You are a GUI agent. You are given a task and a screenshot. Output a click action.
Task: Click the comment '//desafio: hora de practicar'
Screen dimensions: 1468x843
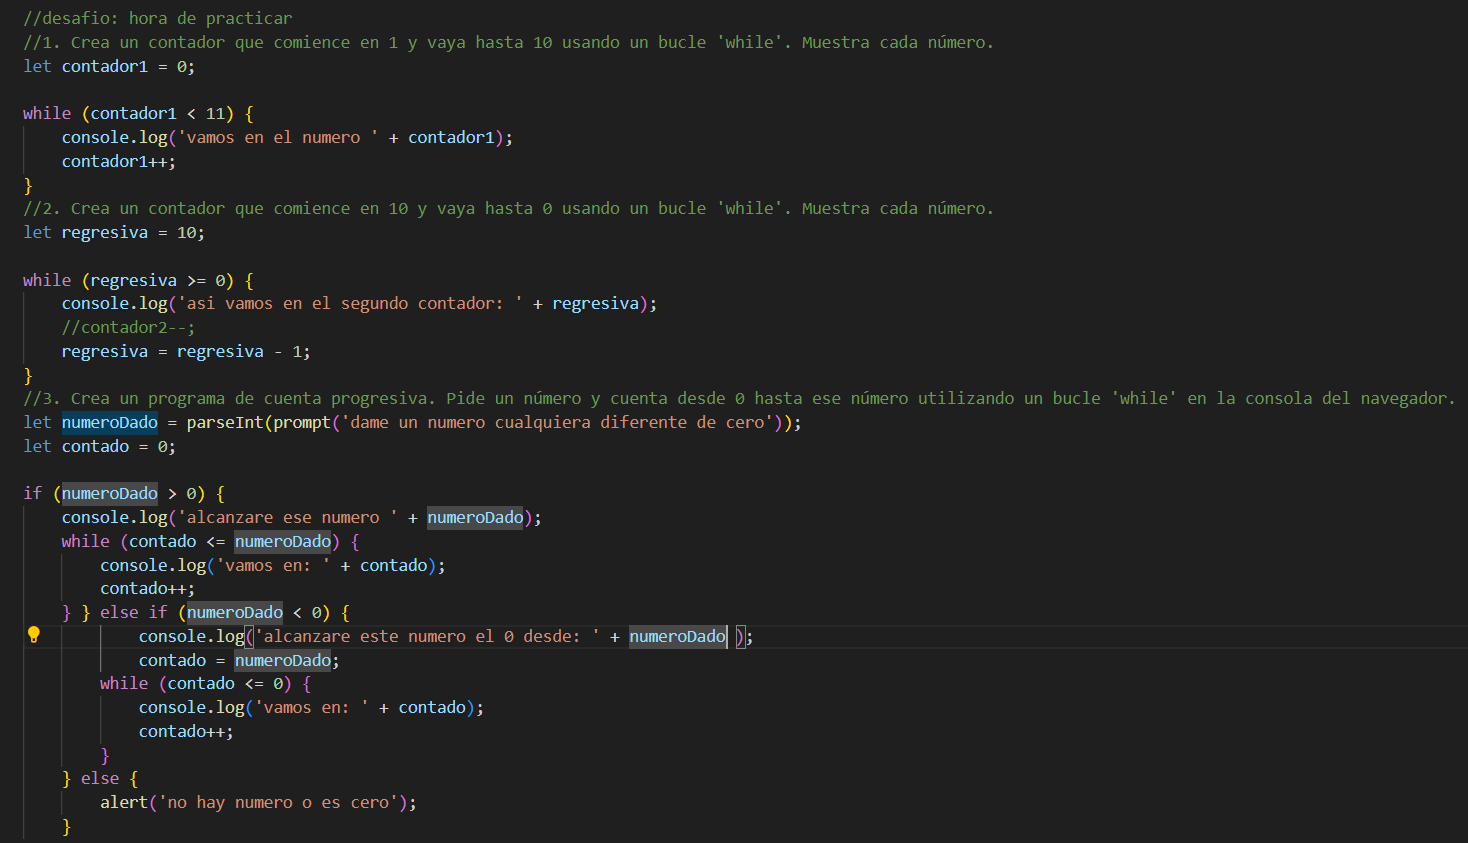pos(158,18)
